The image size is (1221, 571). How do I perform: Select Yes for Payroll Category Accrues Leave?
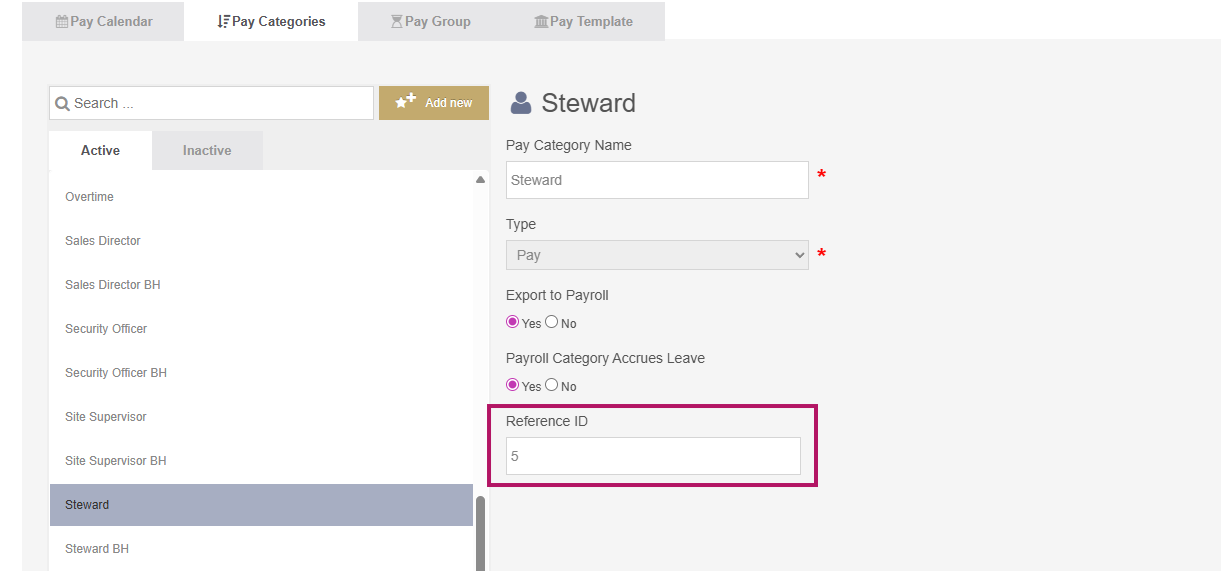tap(513, 385)
